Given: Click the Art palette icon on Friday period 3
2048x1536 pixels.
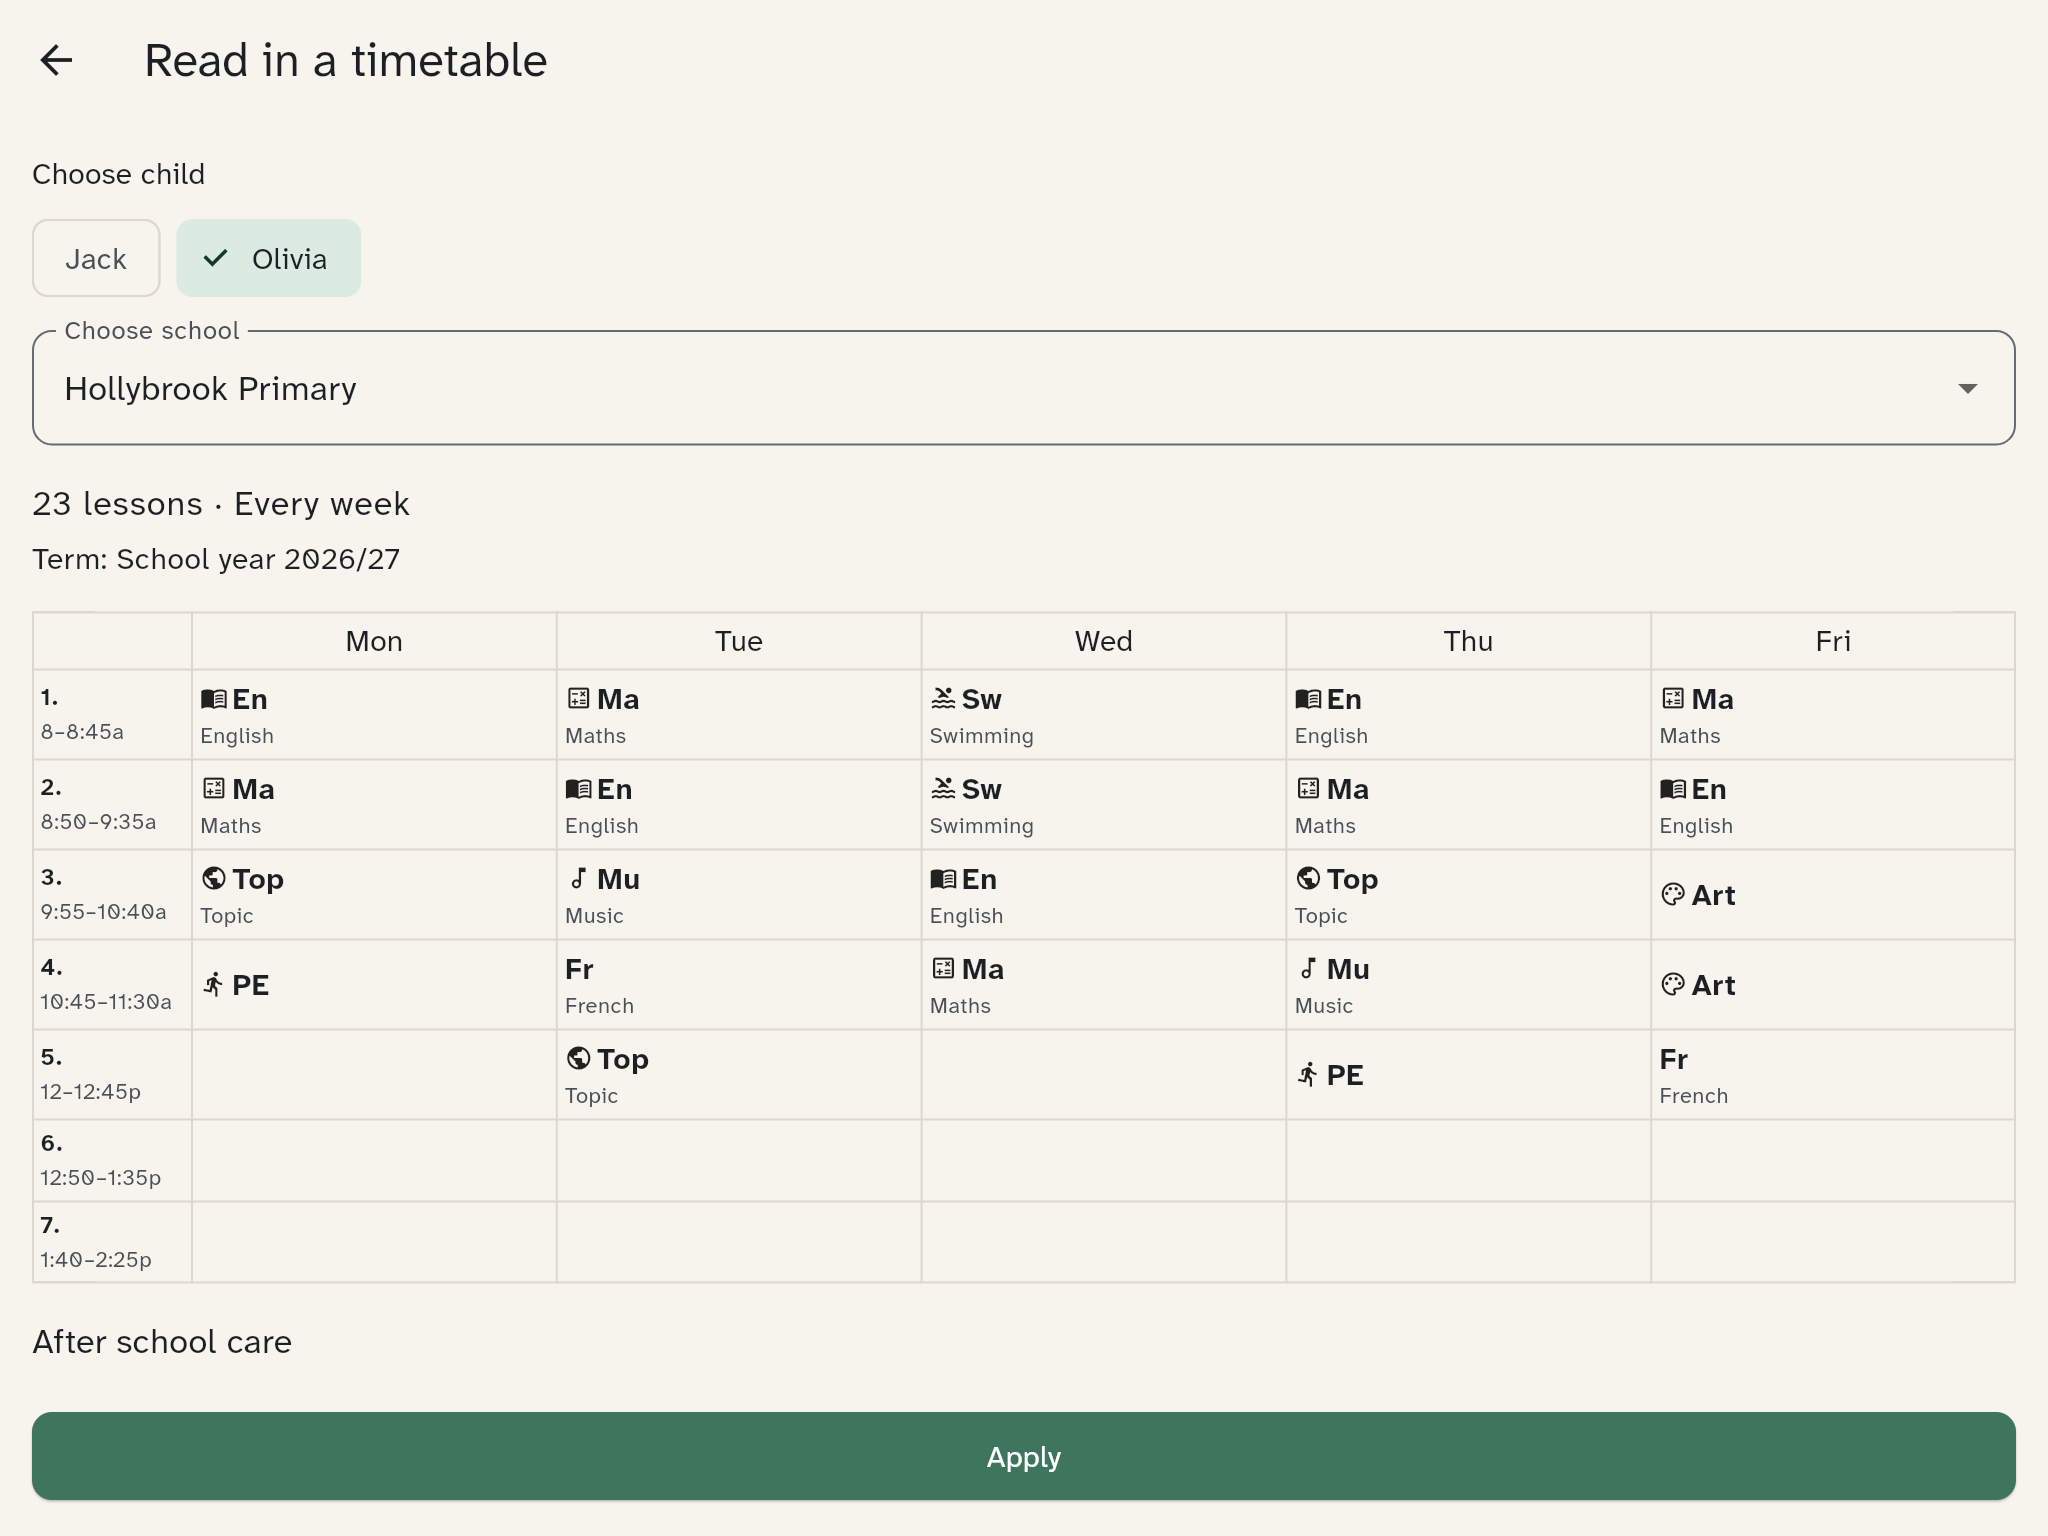Looking at the screenshot, I should point(1673,894).
